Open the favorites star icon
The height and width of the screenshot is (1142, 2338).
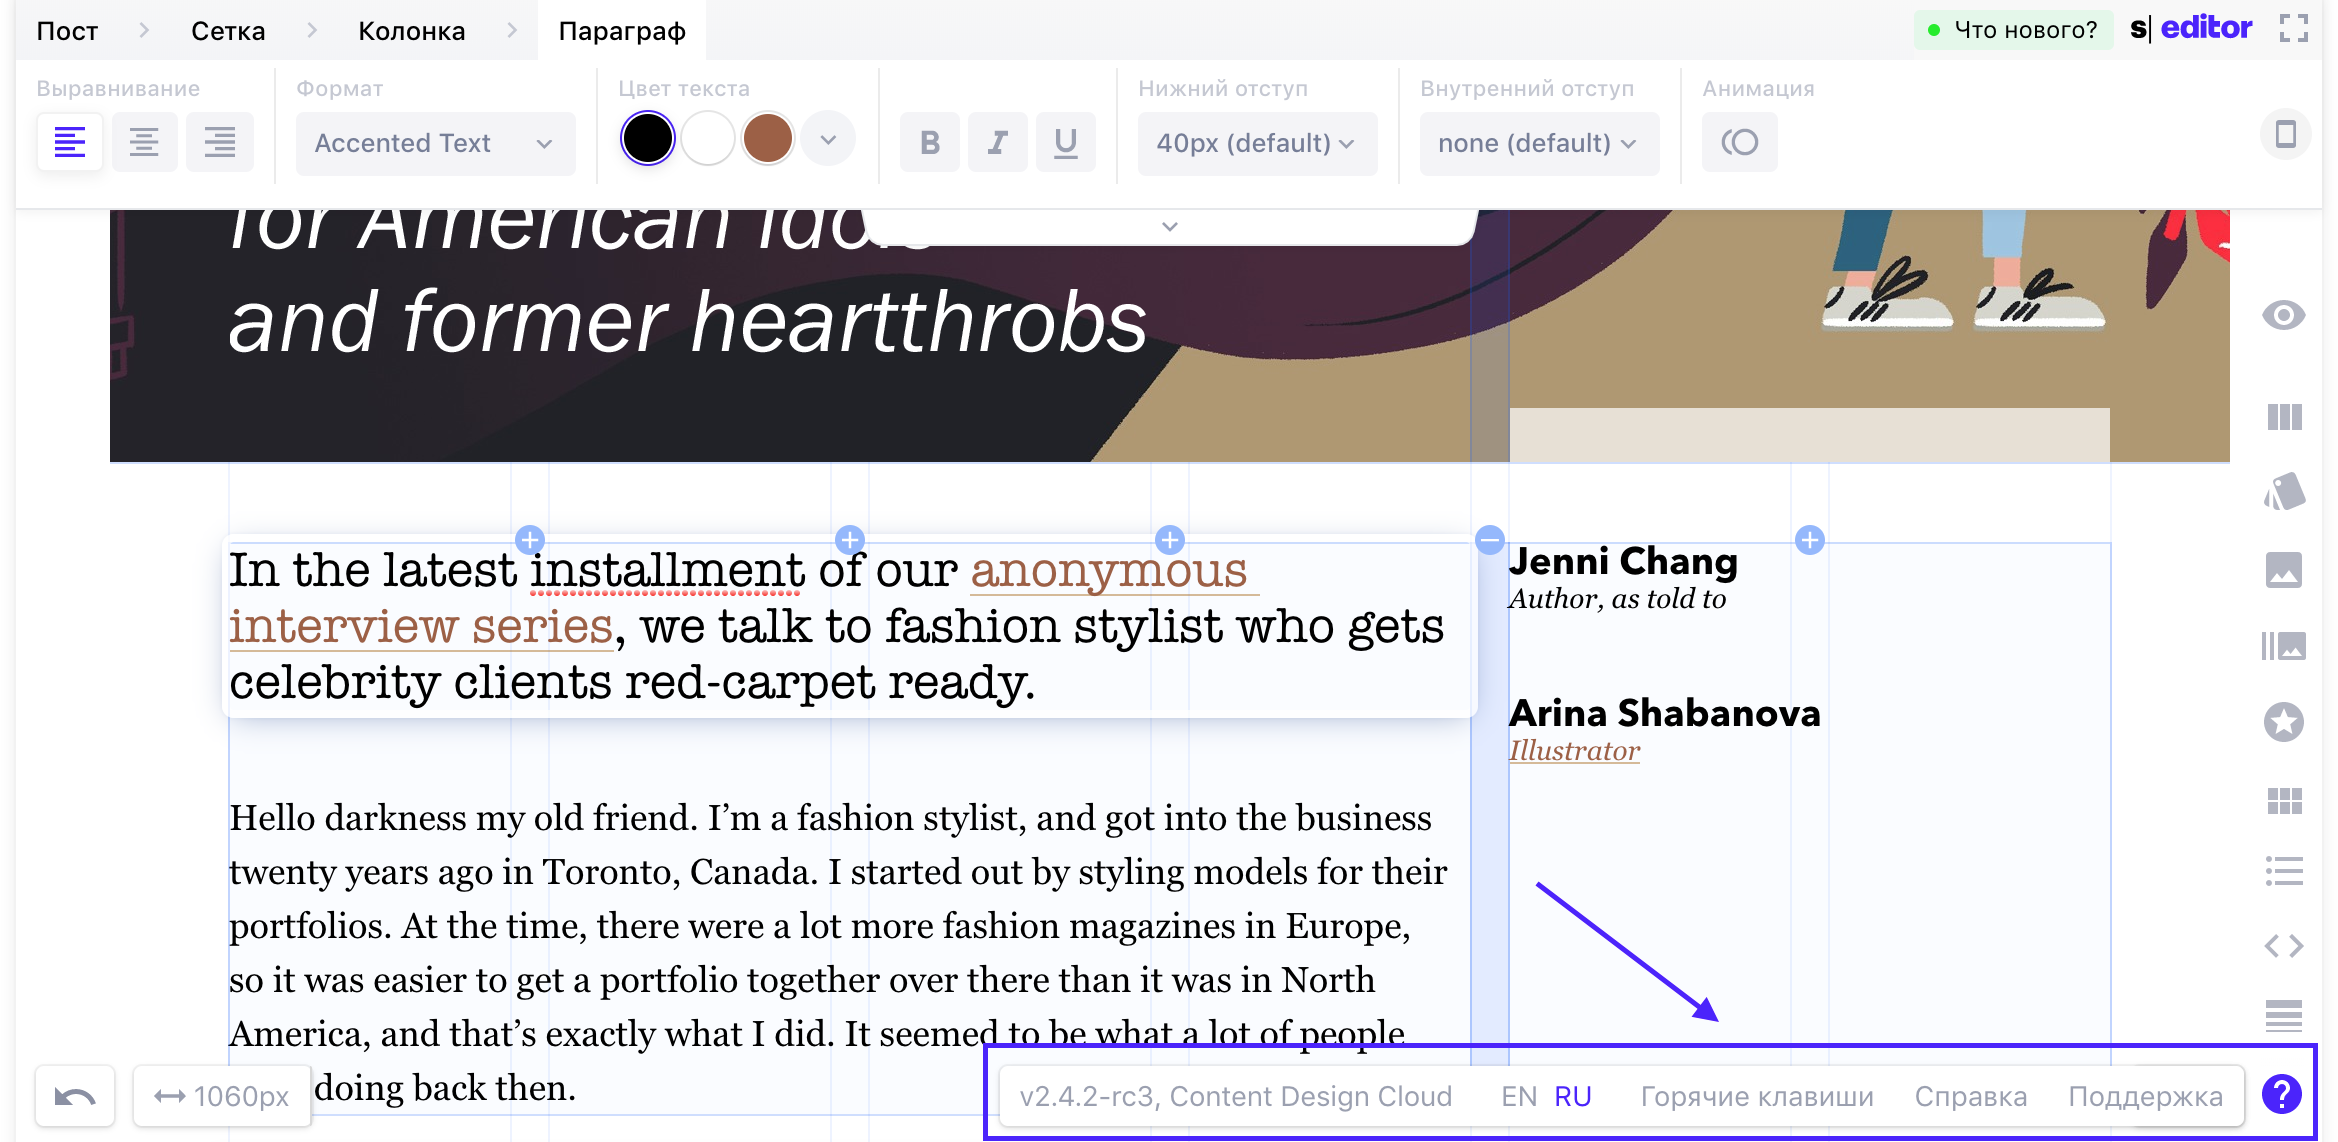click(x=2284, y=722)
